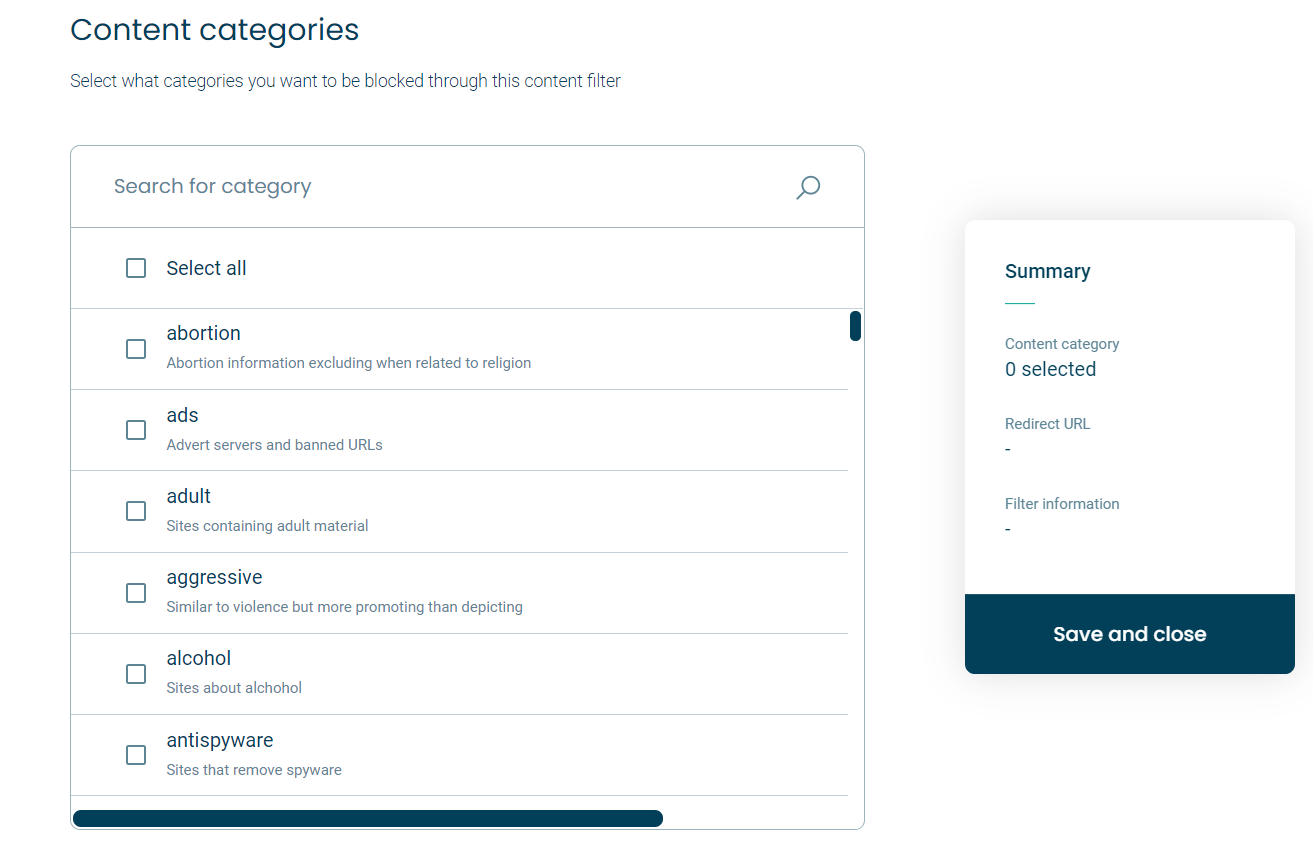Click the horizontal scrollbar below the list
The image size is (1313, 845).
pyautogui.click(x=368, y=818)
